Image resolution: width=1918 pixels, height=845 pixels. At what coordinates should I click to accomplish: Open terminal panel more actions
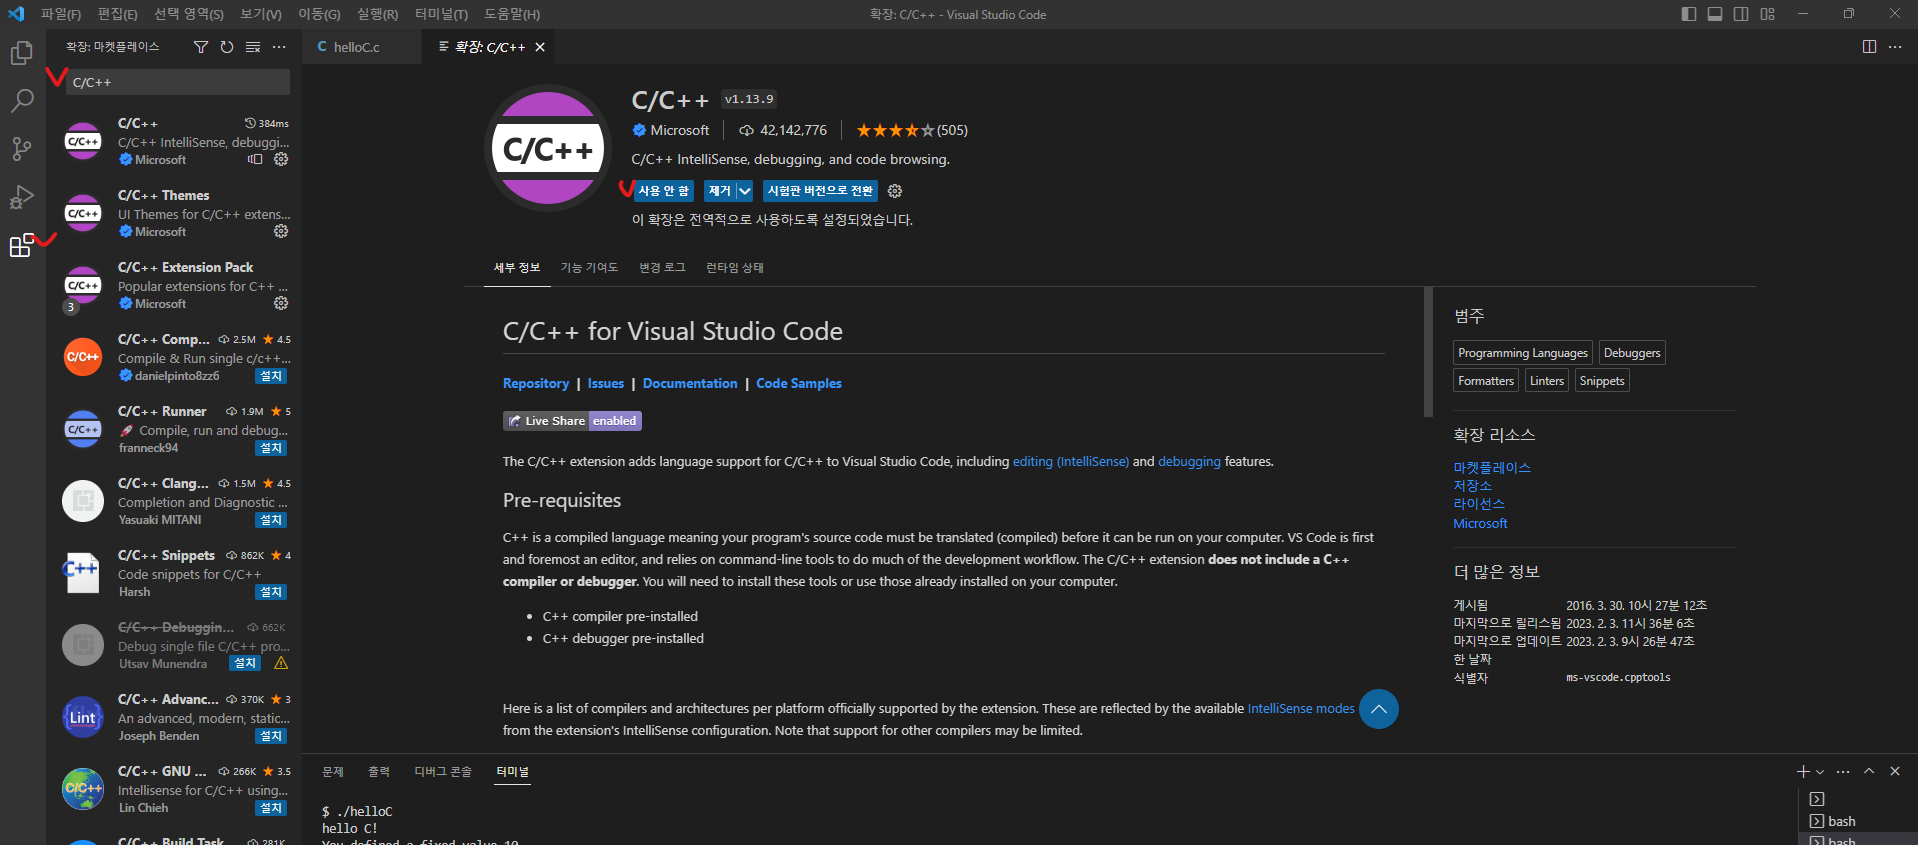(x=1843, y=771)
